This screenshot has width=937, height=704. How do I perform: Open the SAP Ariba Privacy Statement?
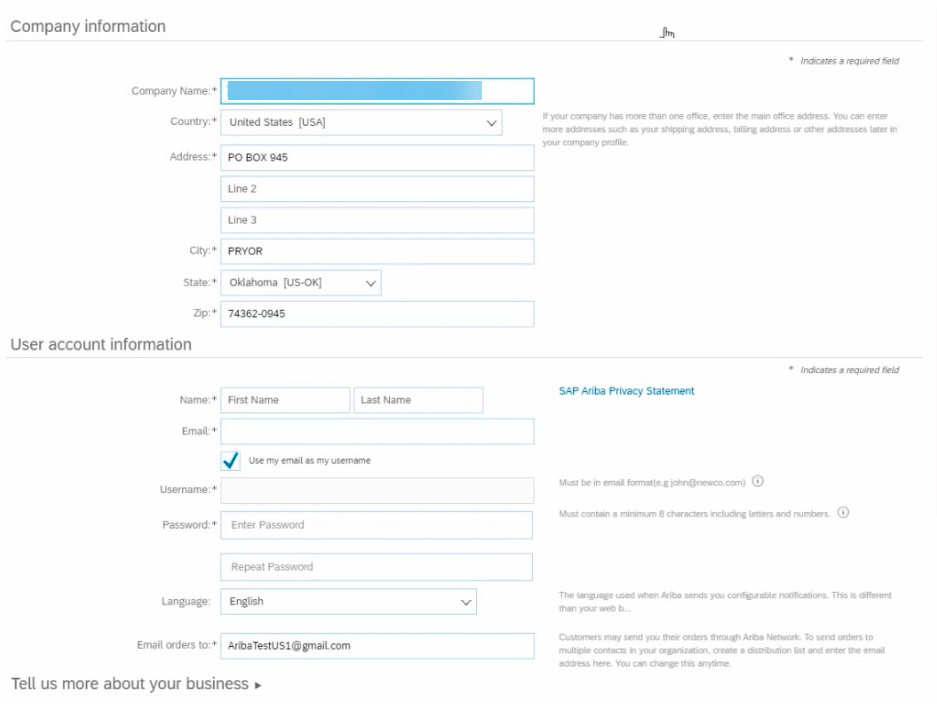[624, 391]
